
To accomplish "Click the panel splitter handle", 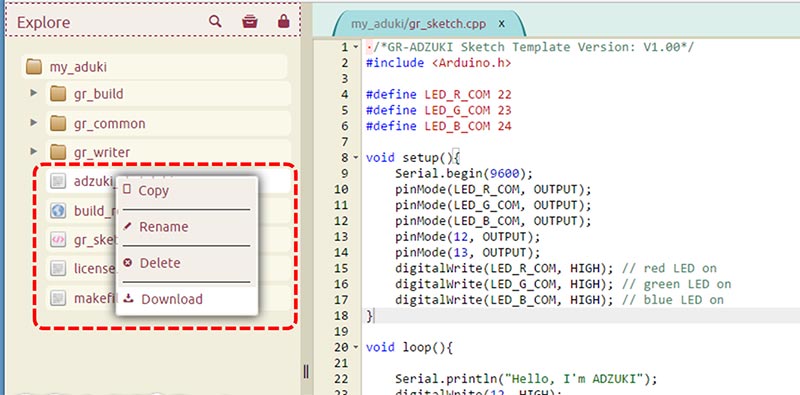I will click(306, 371).
